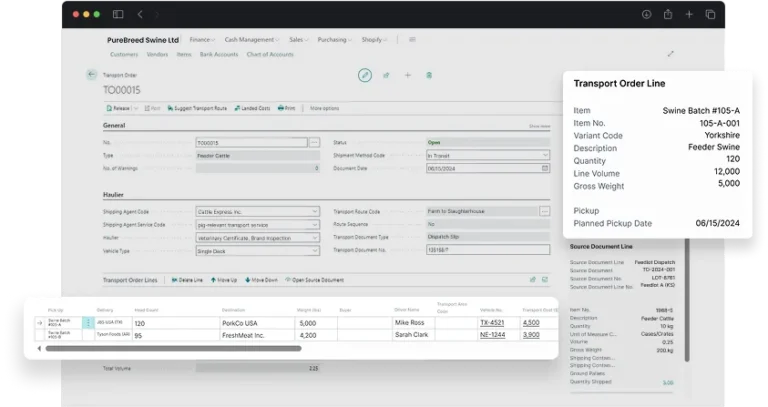Click the plus icon to create new order
768x407 pixels.
407,75
